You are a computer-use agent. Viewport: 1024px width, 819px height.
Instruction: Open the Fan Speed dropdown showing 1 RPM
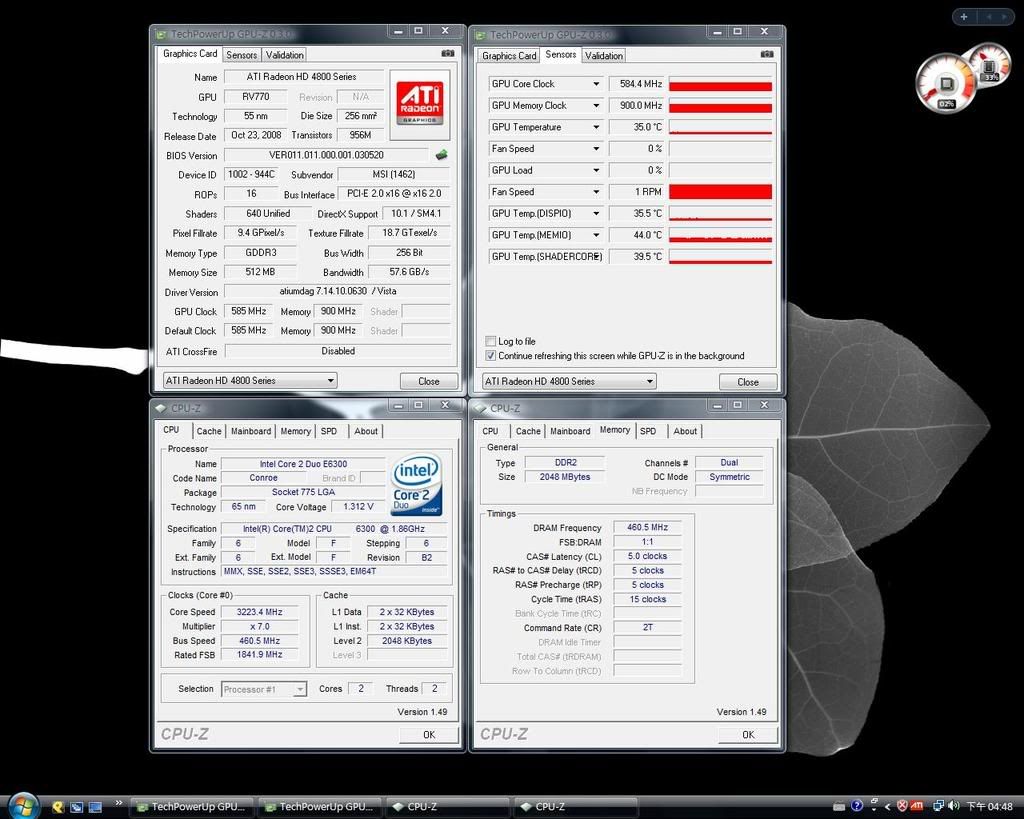pyautogui.click(x=596, y=191)
